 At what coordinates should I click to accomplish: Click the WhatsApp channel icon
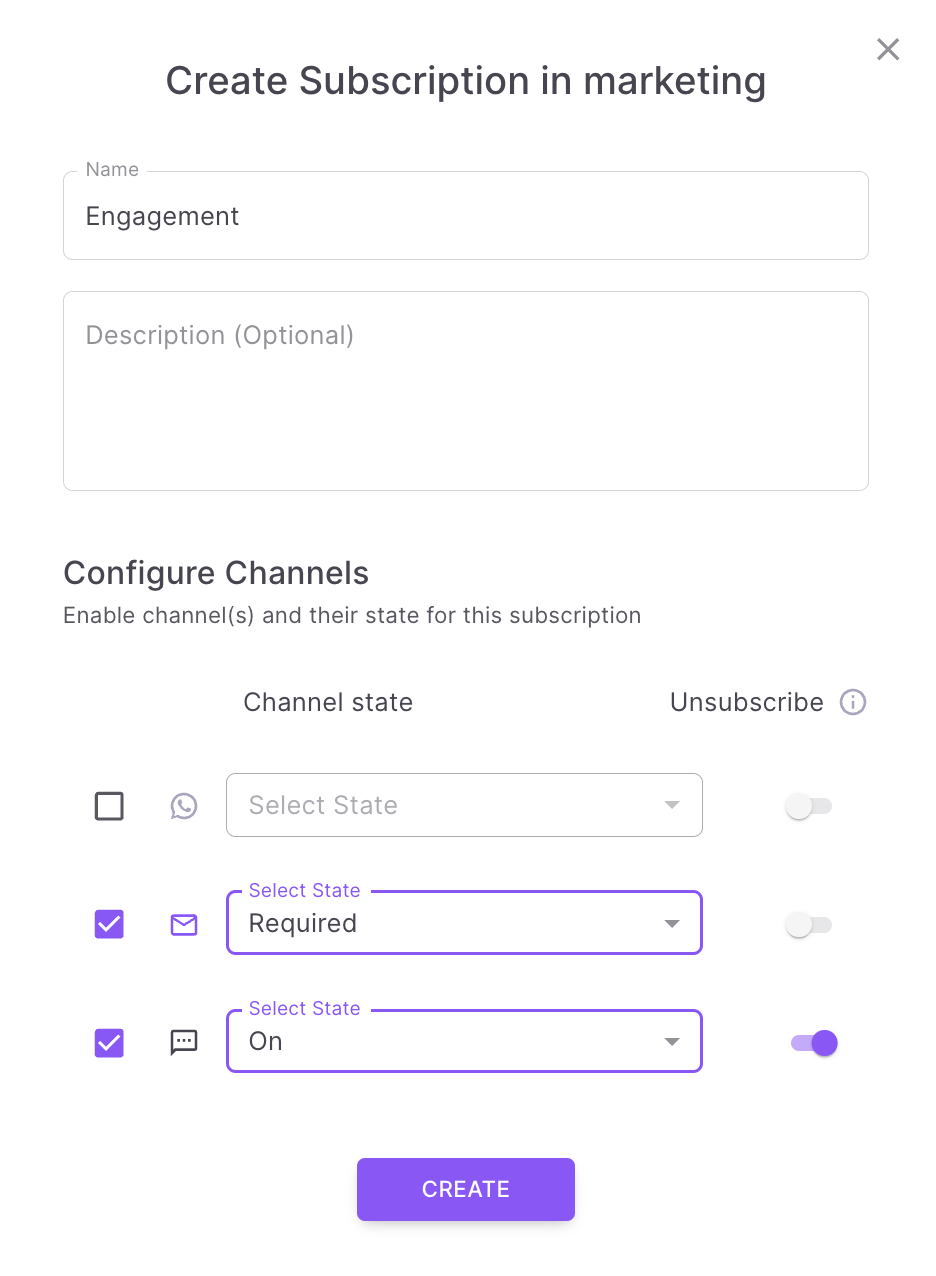(x=184, y=806)
